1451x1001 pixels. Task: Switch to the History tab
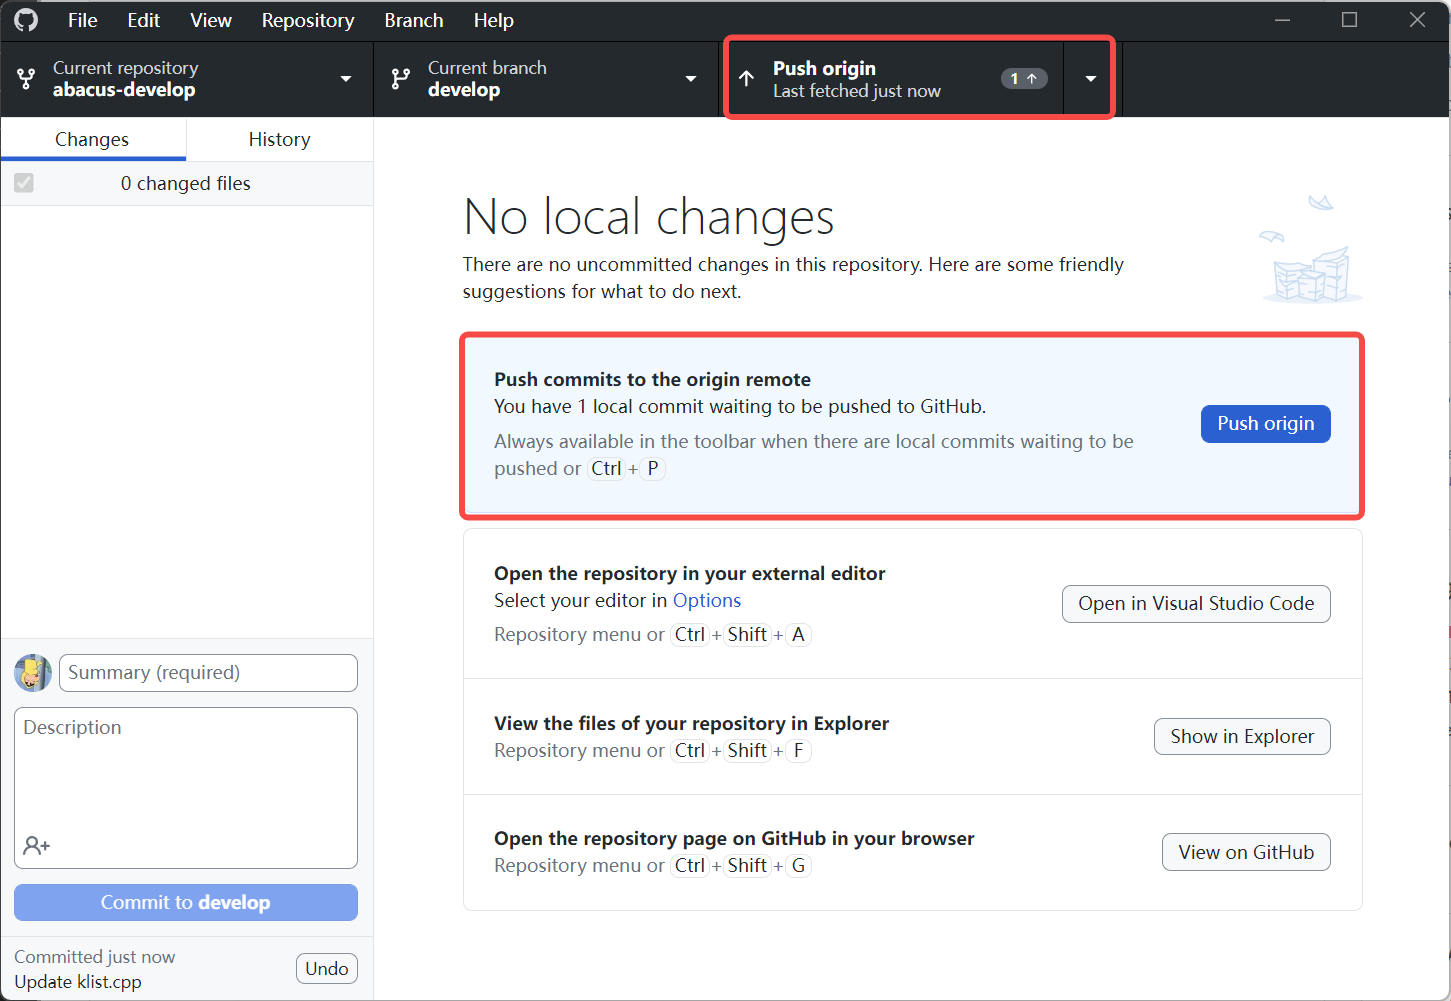tap(279, 139)
